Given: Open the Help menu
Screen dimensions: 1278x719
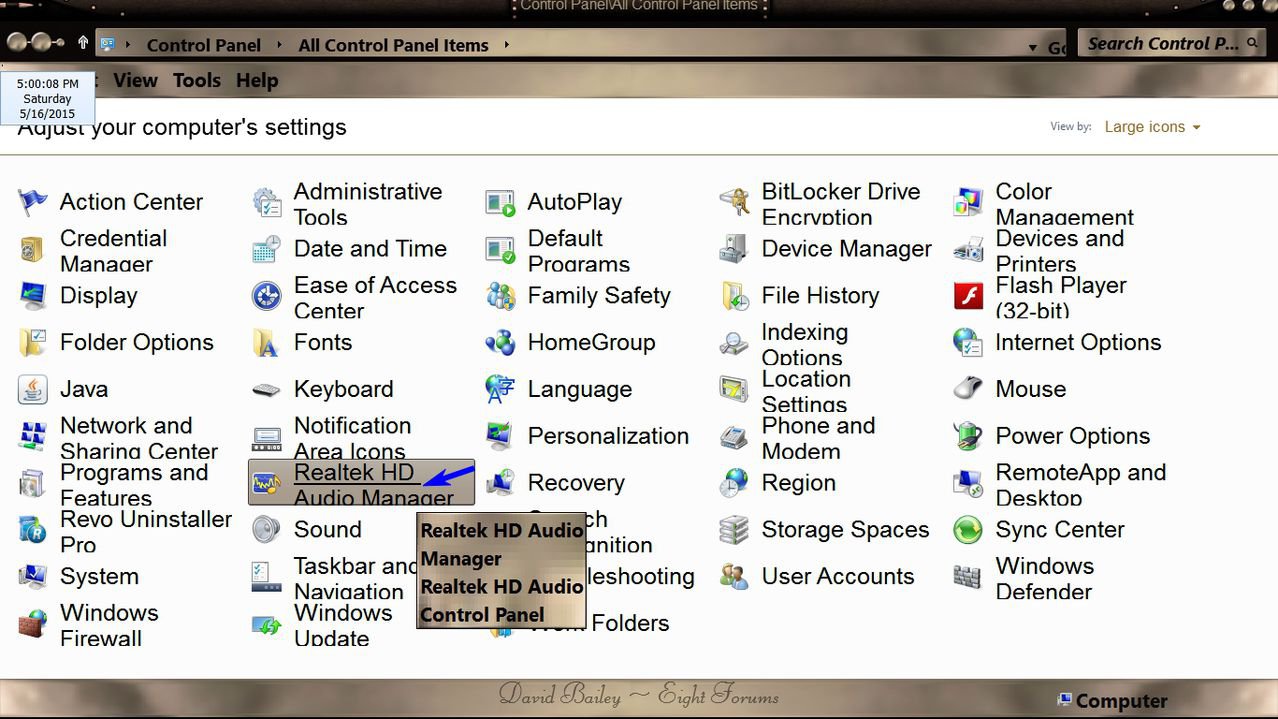Looking at the screenshot, I should click(257, 81).
